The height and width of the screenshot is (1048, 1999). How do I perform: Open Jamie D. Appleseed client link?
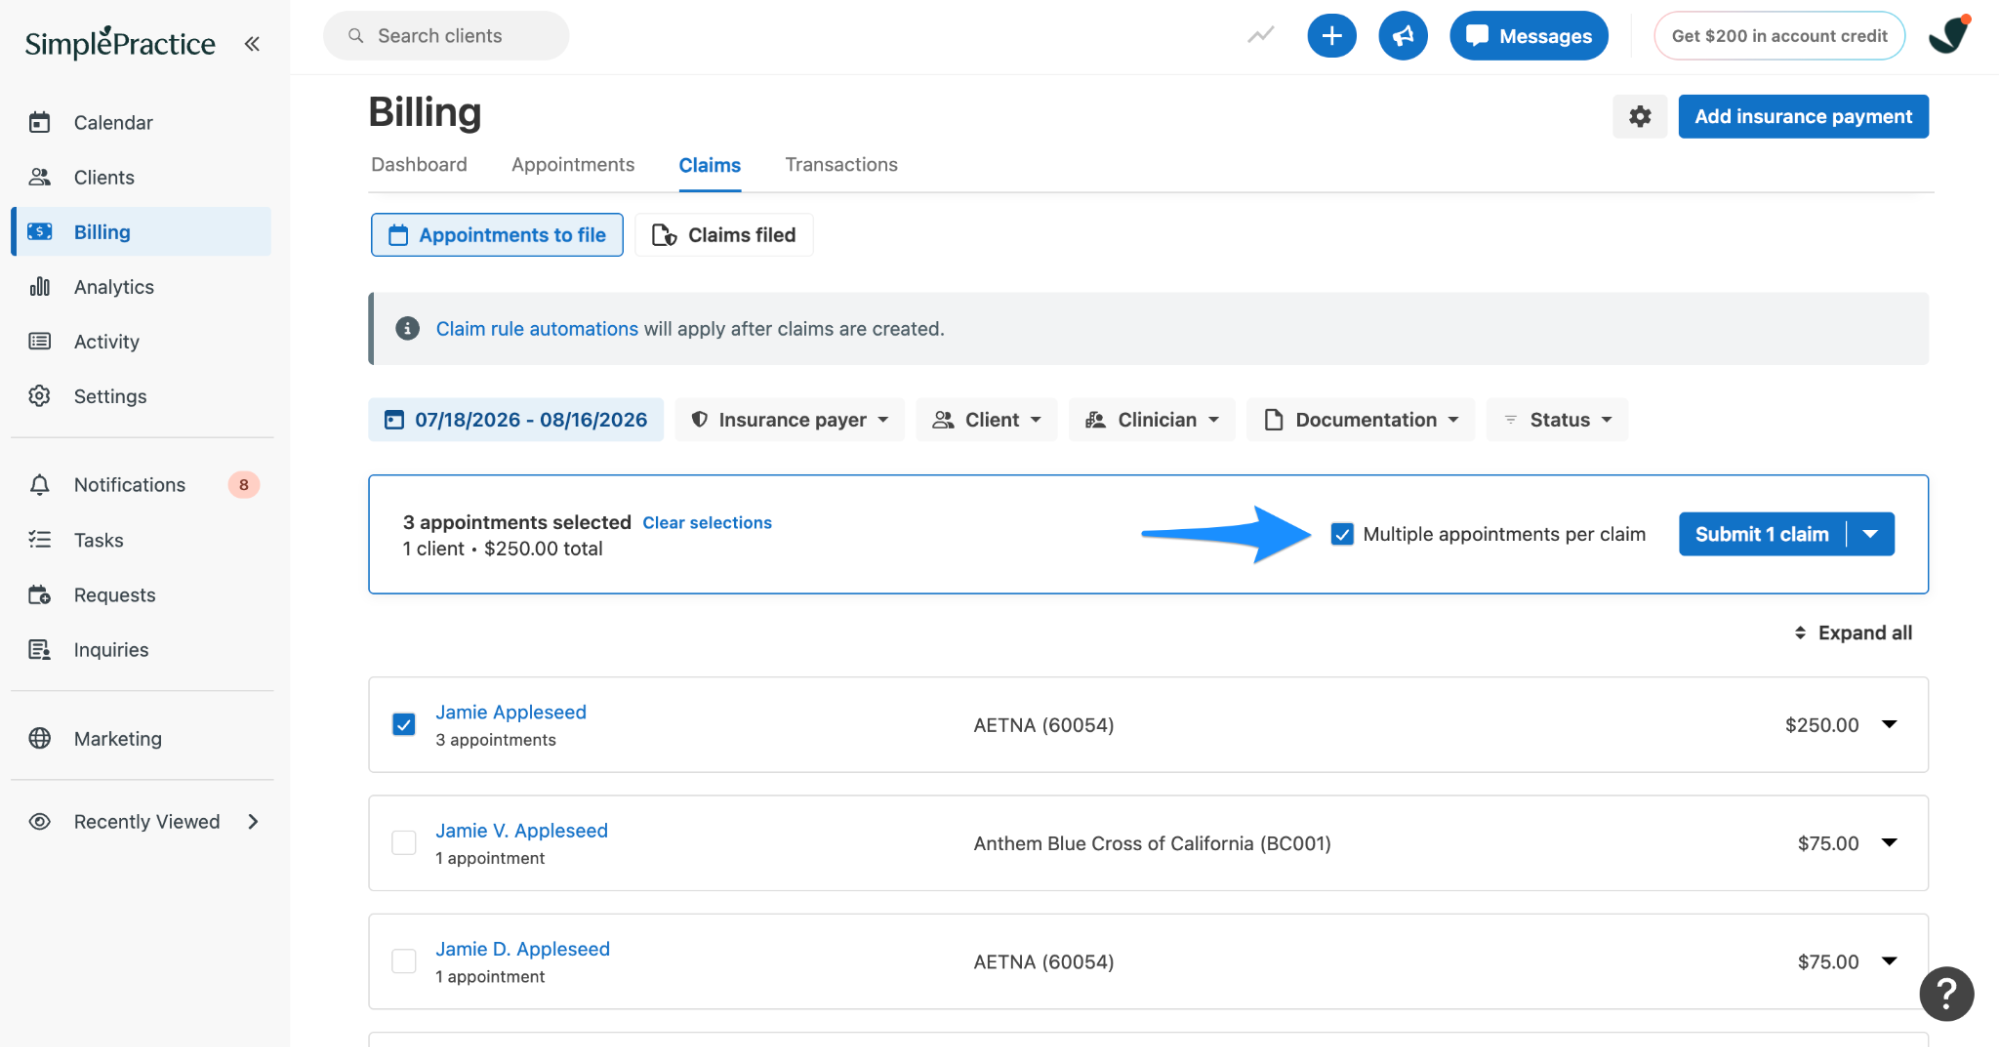[x=522, y=949]
